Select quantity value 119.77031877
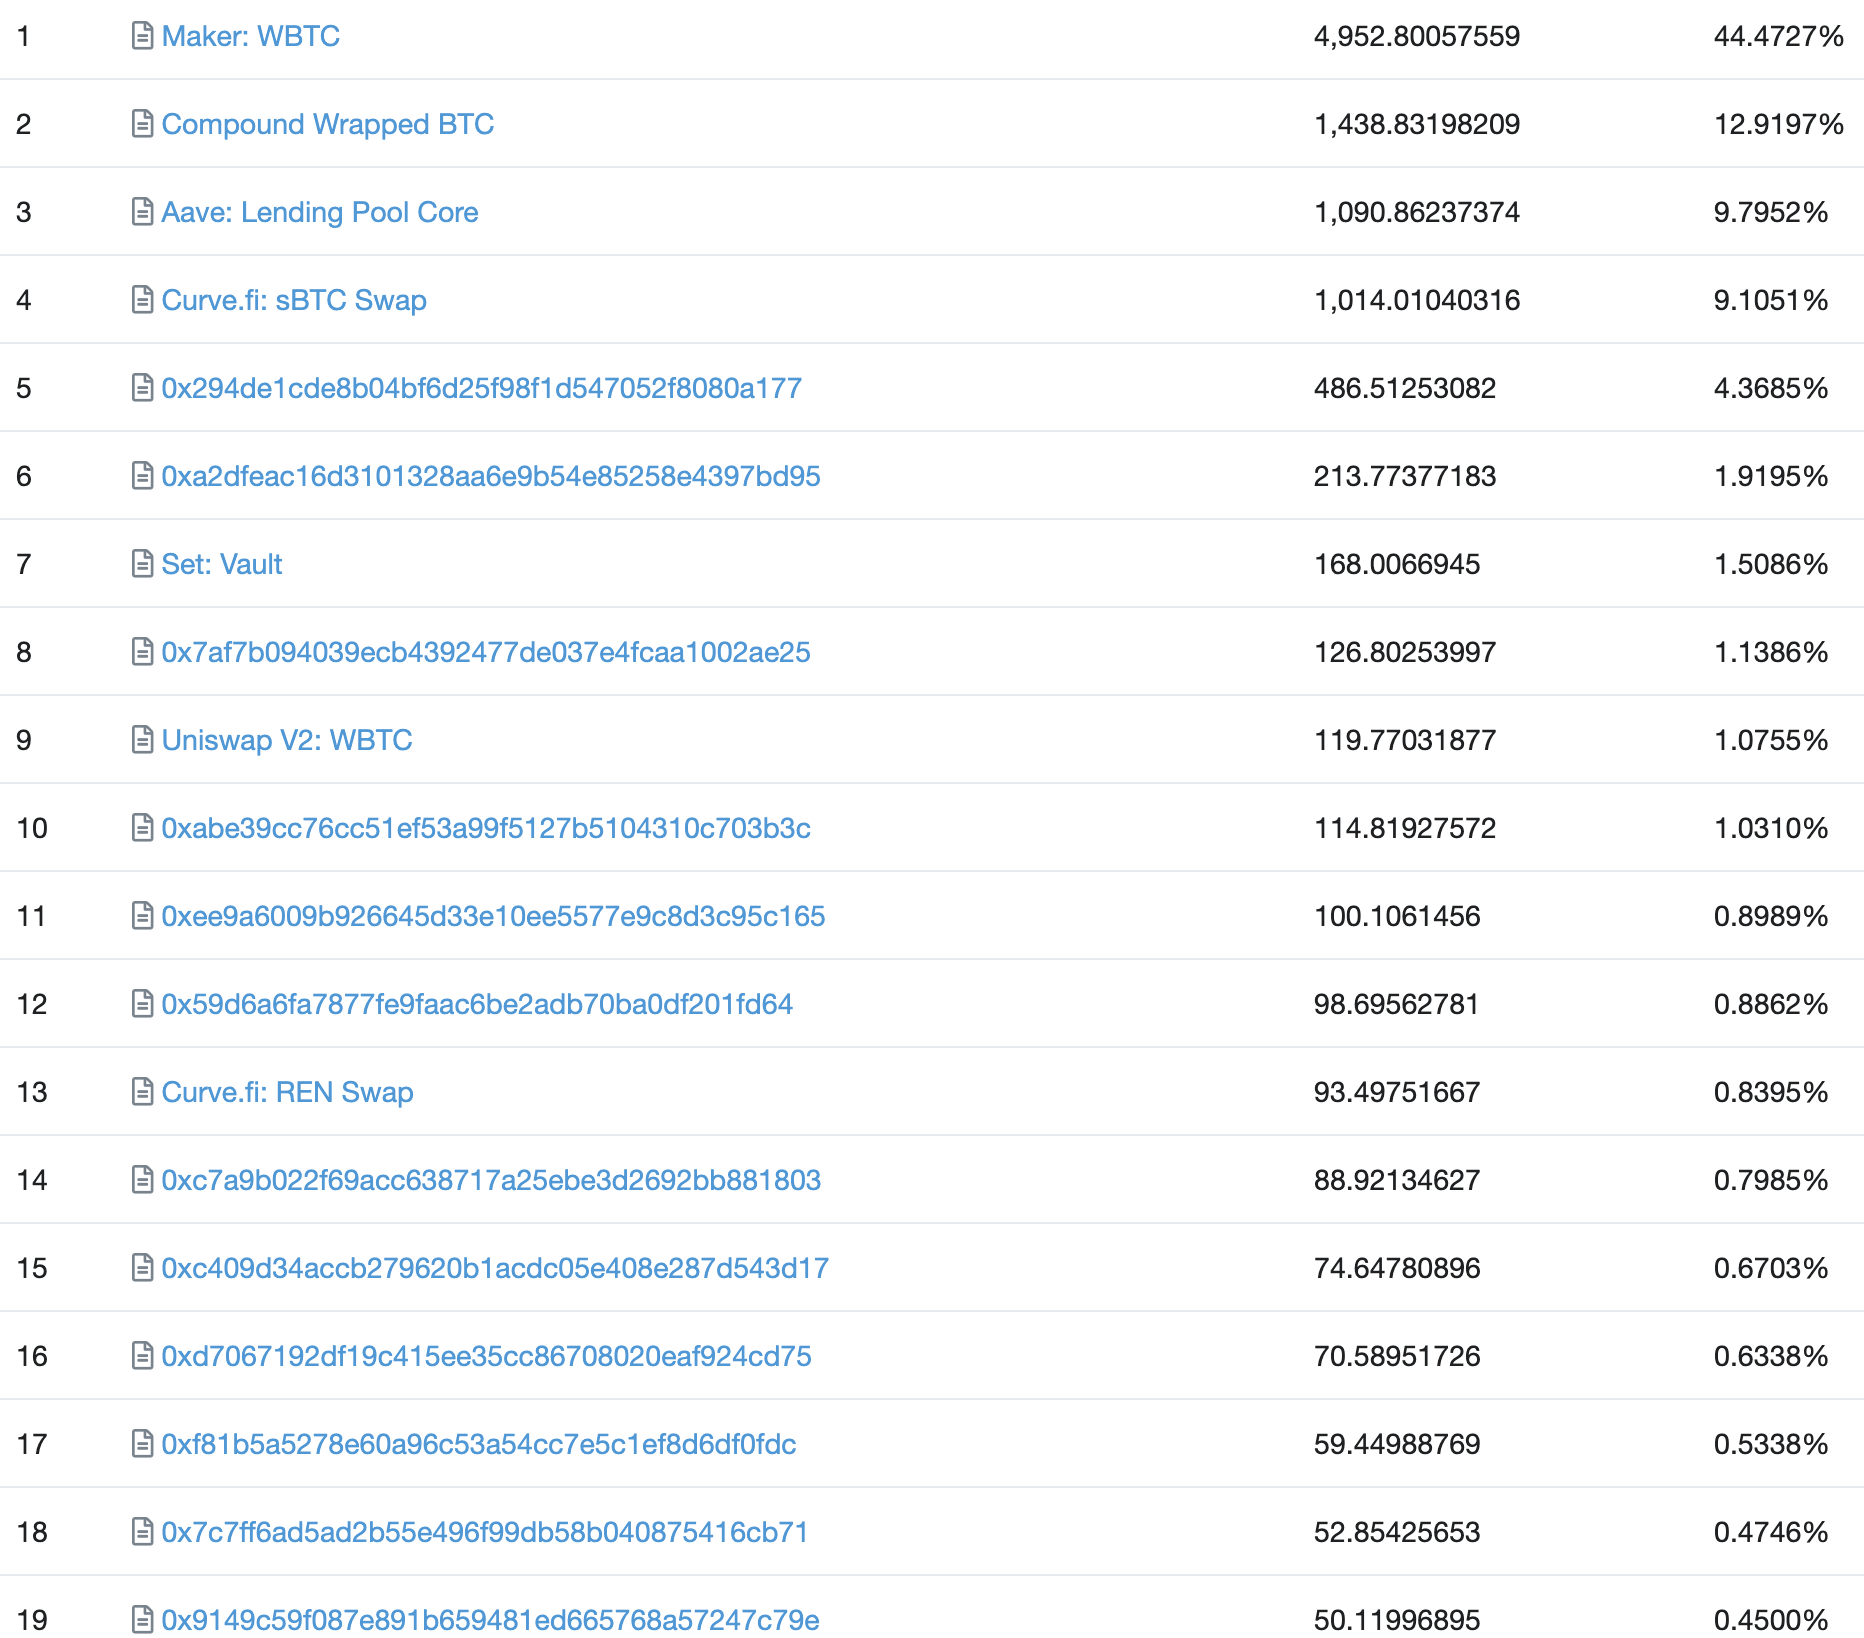This screenshot has height=1638, width=1864. pos(1405,741)
